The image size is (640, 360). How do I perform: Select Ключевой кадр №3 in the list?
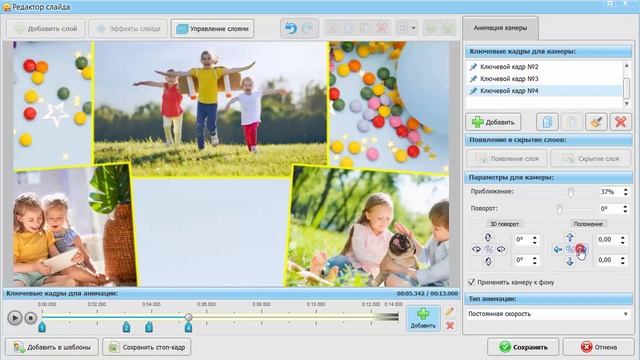[x=544, y=78]
